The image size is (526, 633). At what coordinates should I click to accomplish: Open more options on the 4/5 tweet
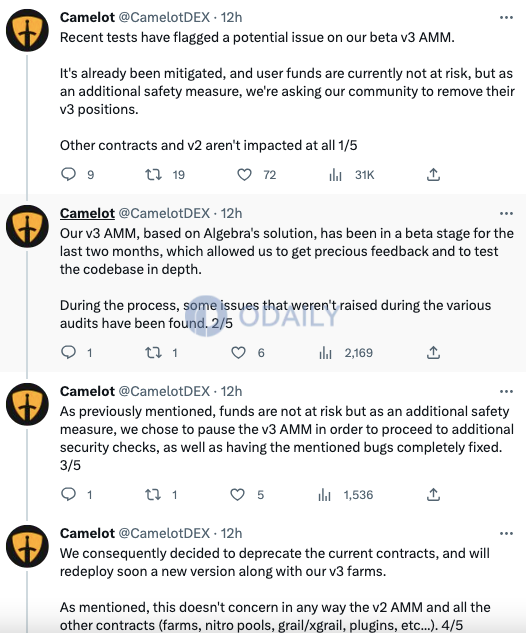506,533
